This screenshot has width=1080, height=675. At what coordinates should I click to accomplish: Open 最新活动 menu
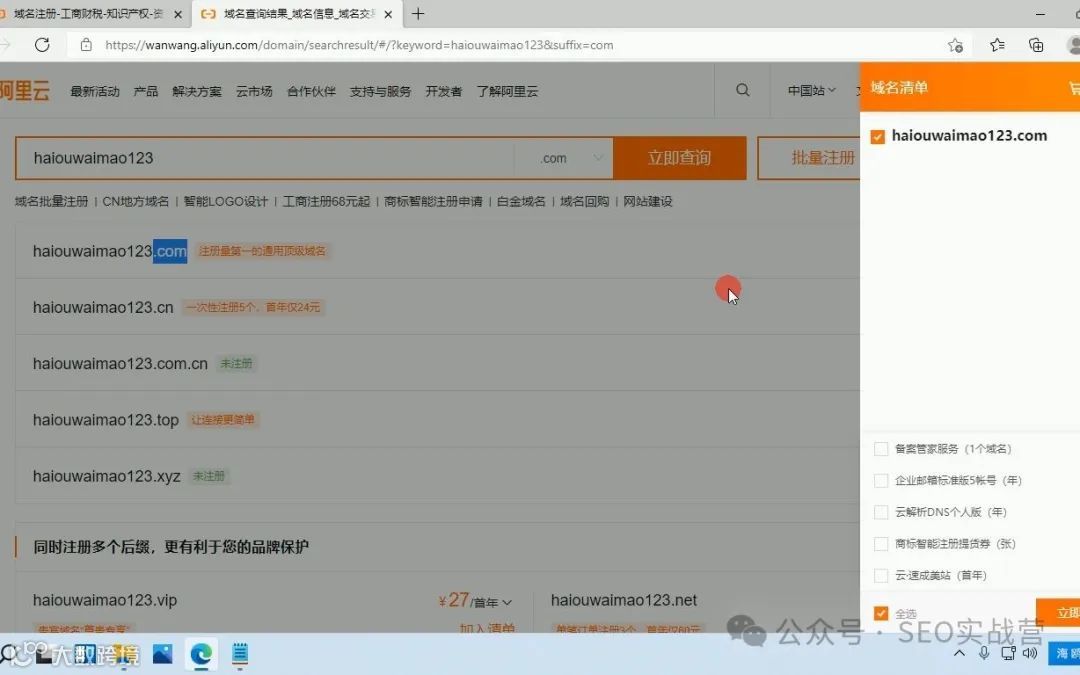pyautogui.click(x=95, y=91)
